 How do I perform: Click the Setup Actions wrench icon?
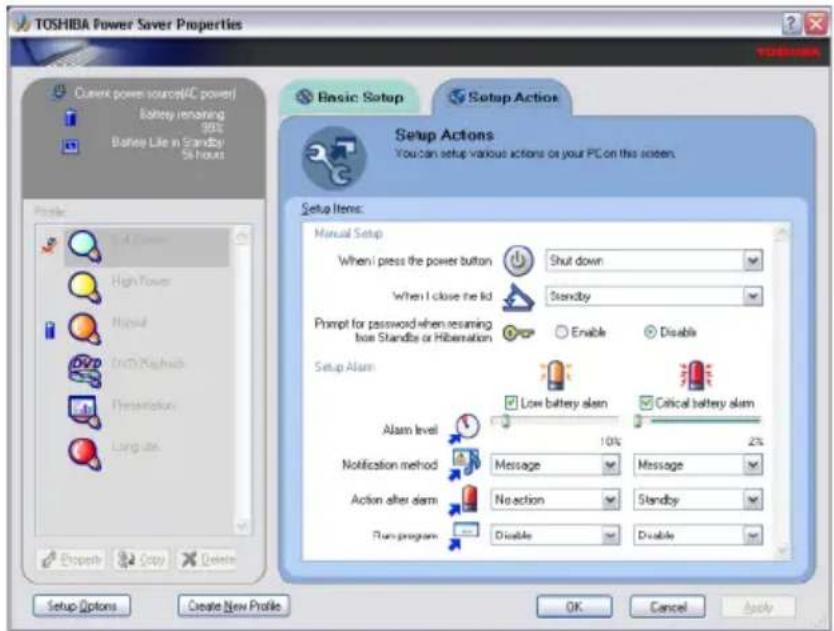(x=333, y=158)
